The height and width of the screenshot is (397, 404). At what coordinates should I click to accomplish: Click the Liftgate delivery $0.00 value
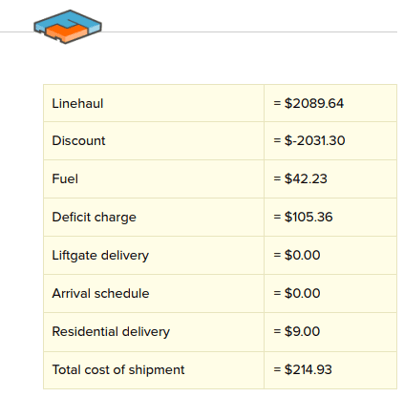297,255
